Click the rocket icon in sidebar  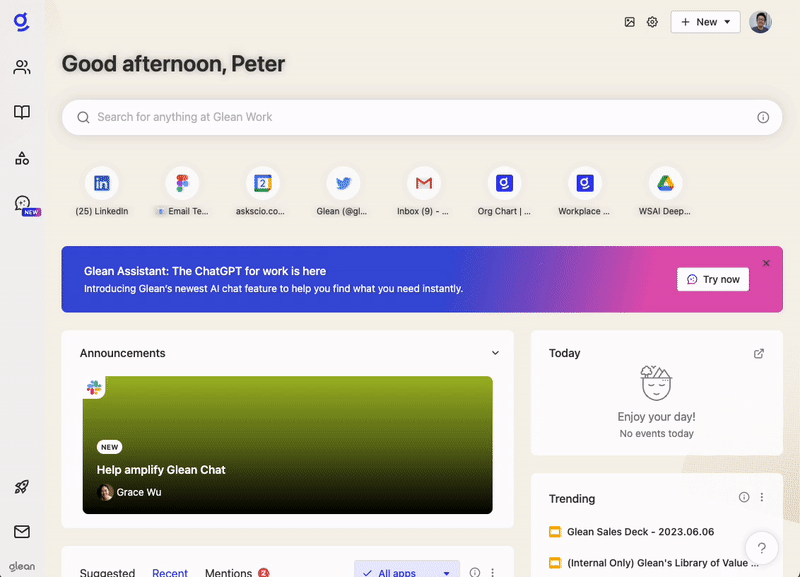tap(21, 487)
